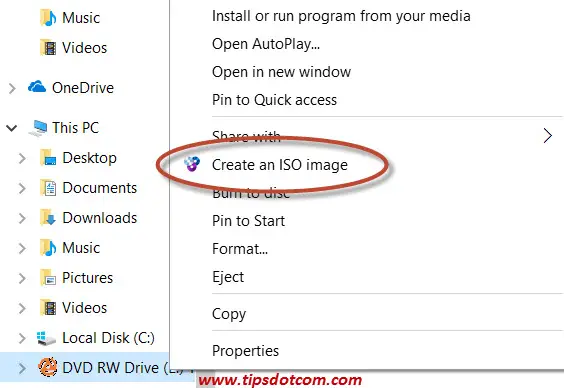Choose Create an ISO image
Viewport: 564px width, 388px height.
[x=280, y=165]
